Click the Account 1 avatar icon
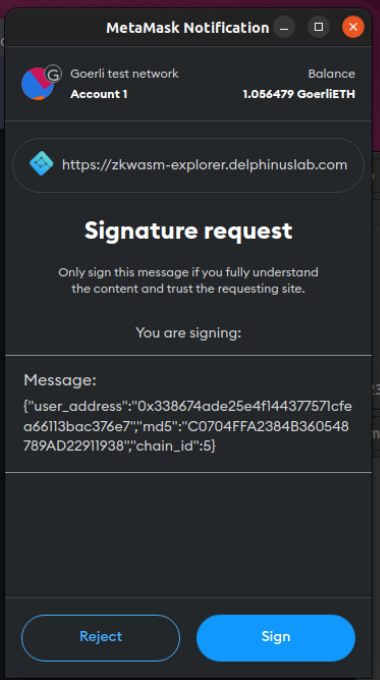 pyautogui.click(x=38, y=84)
